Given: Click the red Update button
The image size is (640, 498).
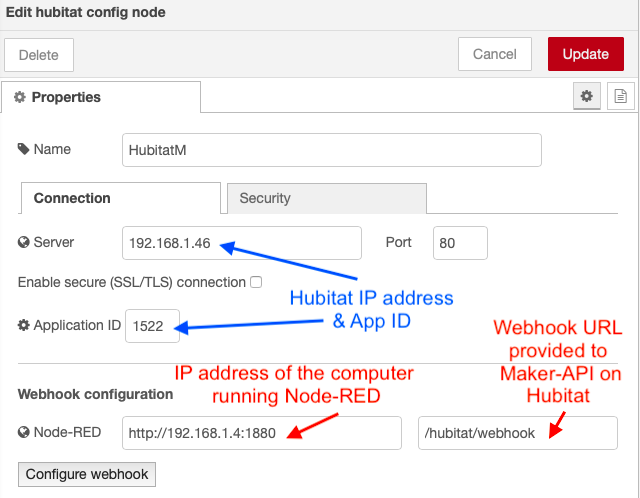Looking at the screenshot, I should point(586,54).
